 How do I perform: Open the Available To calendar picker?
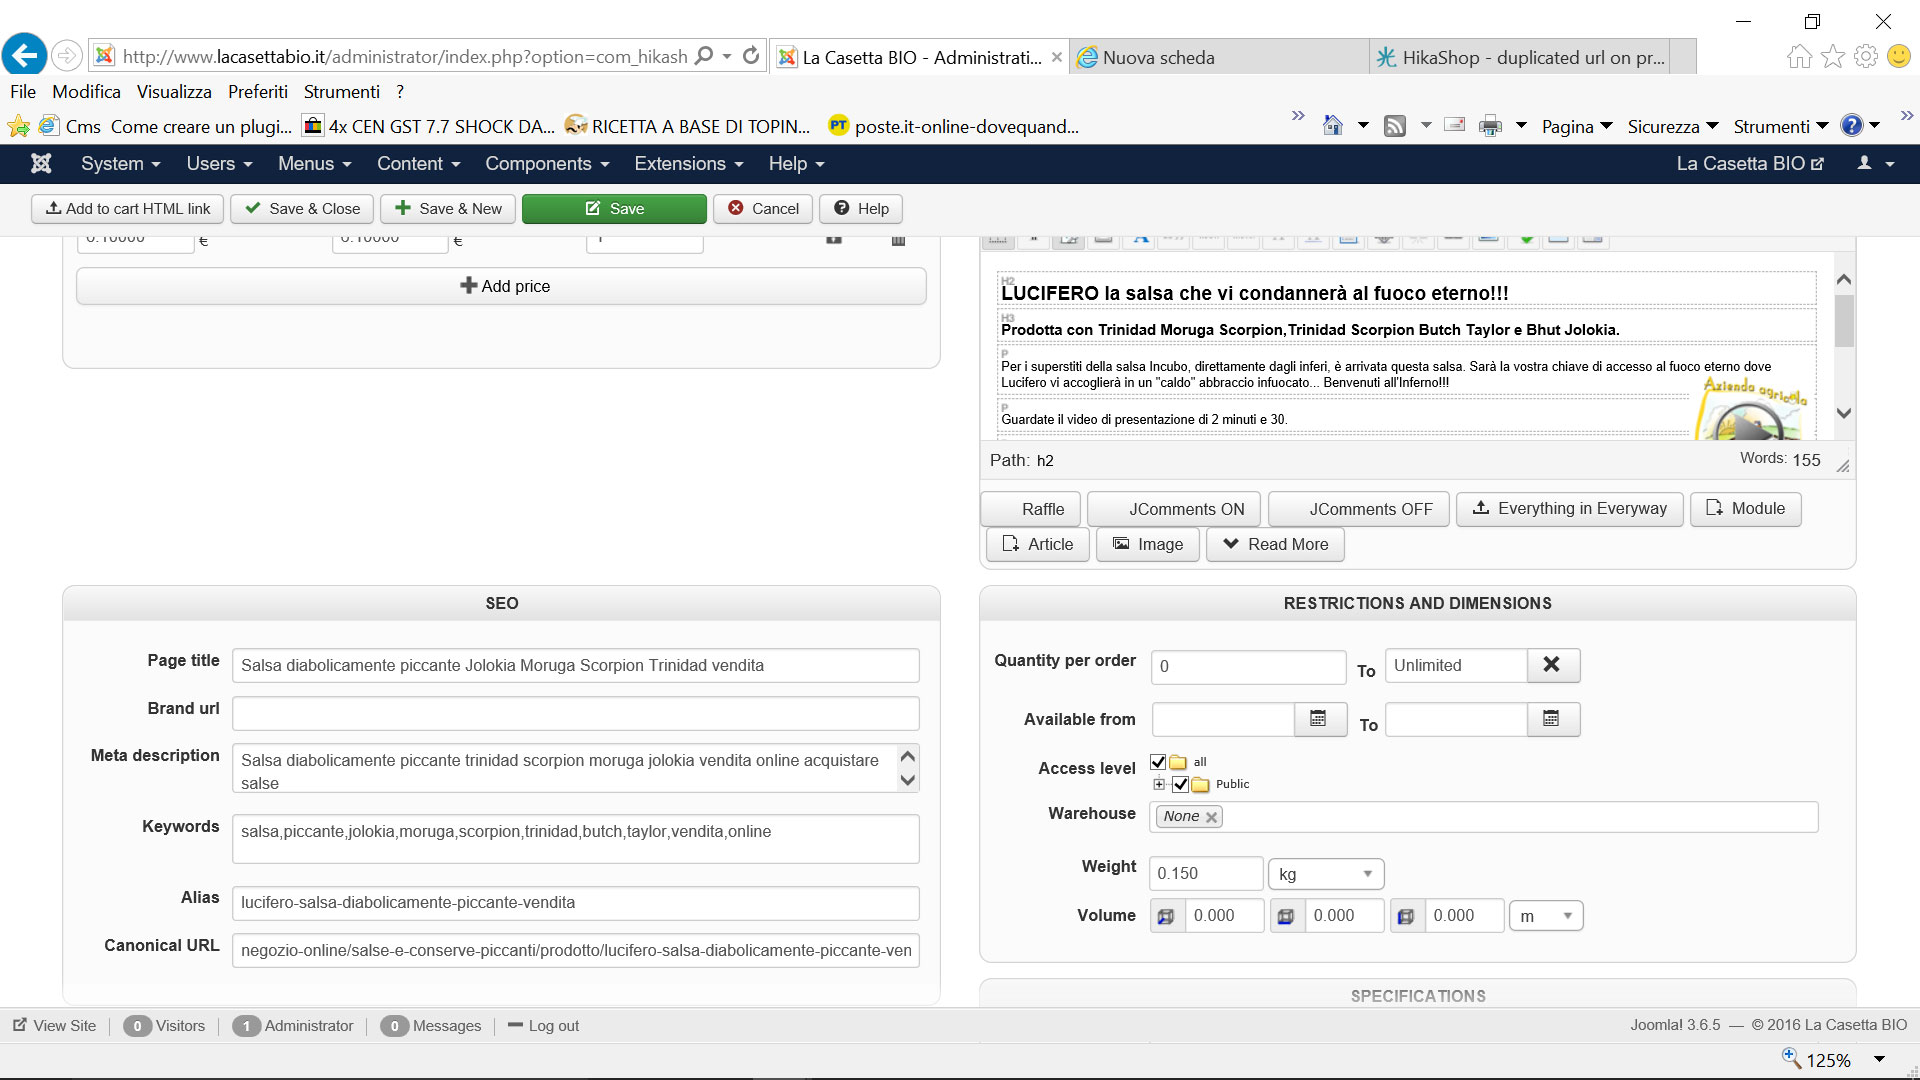(1551, 719)
